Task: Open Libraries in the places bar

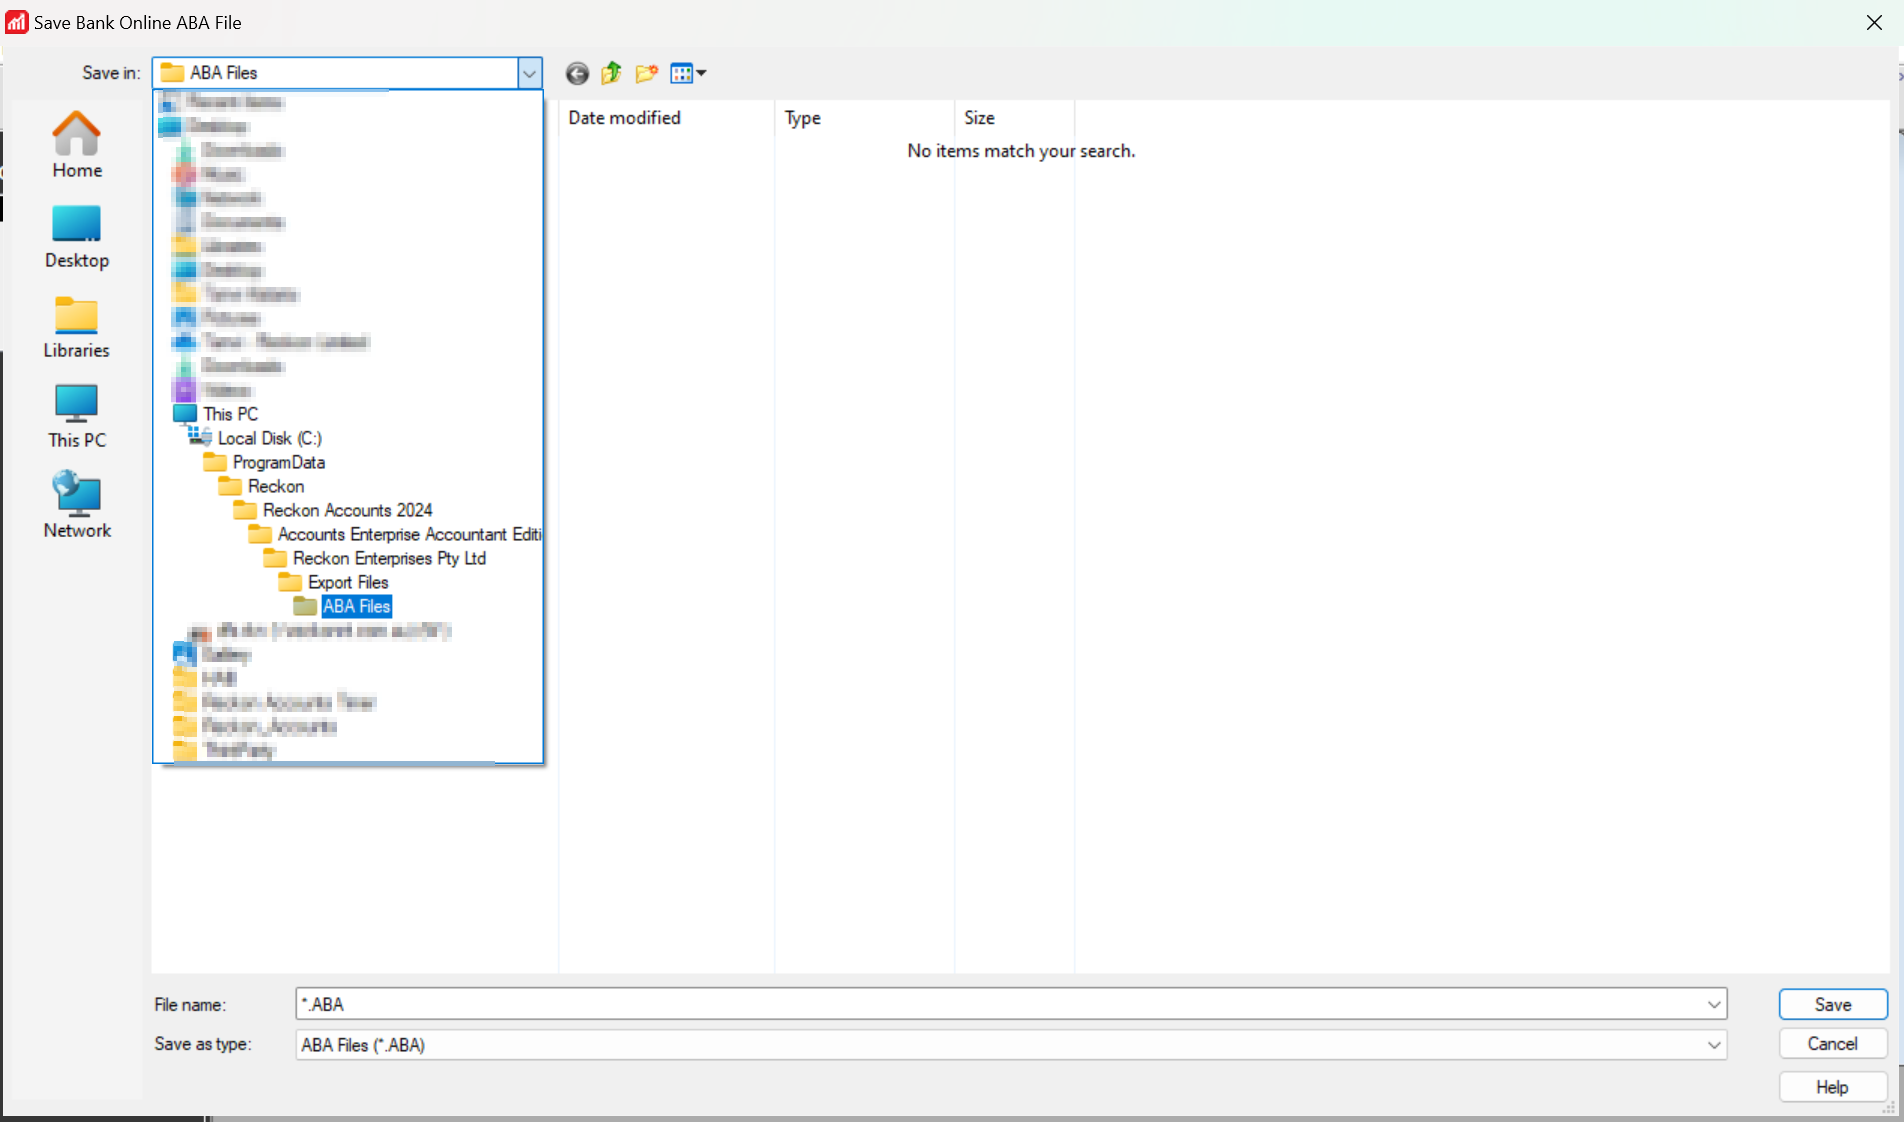Action: [77, 327]
